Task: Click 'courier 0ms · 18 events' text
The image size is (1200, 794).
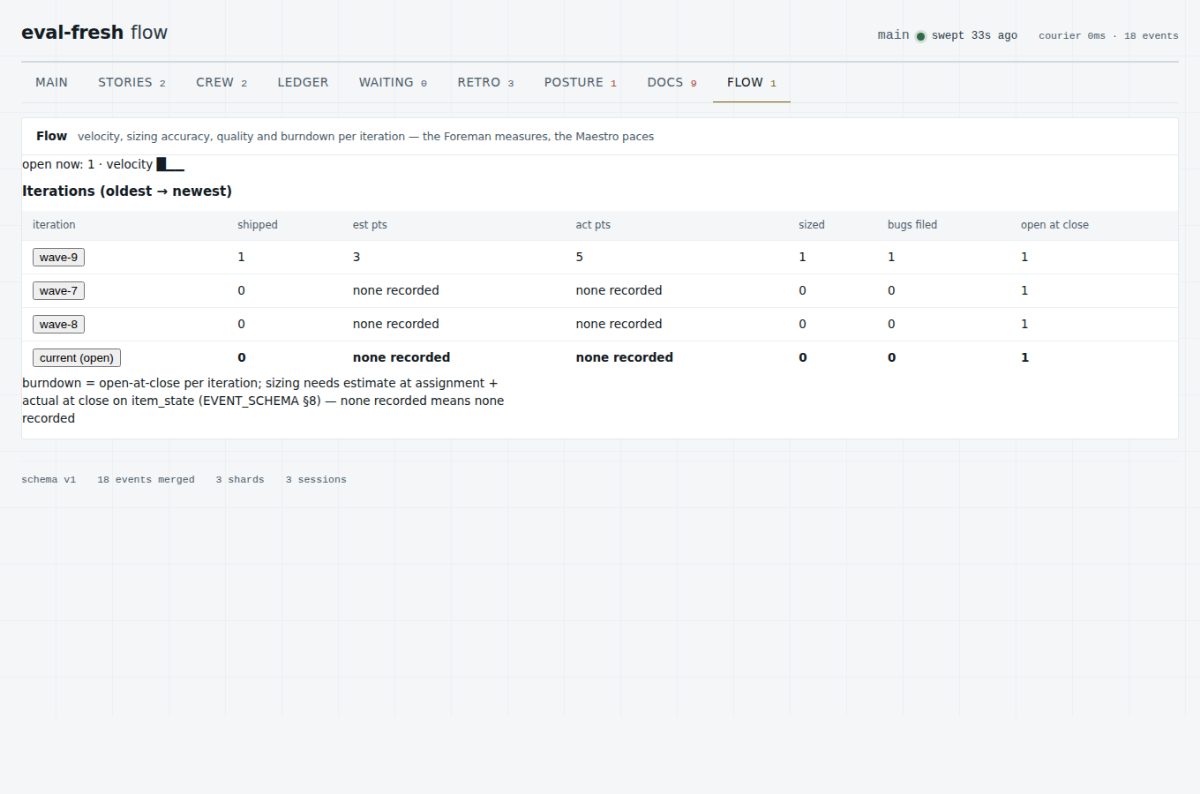Action: (1109, 36)
